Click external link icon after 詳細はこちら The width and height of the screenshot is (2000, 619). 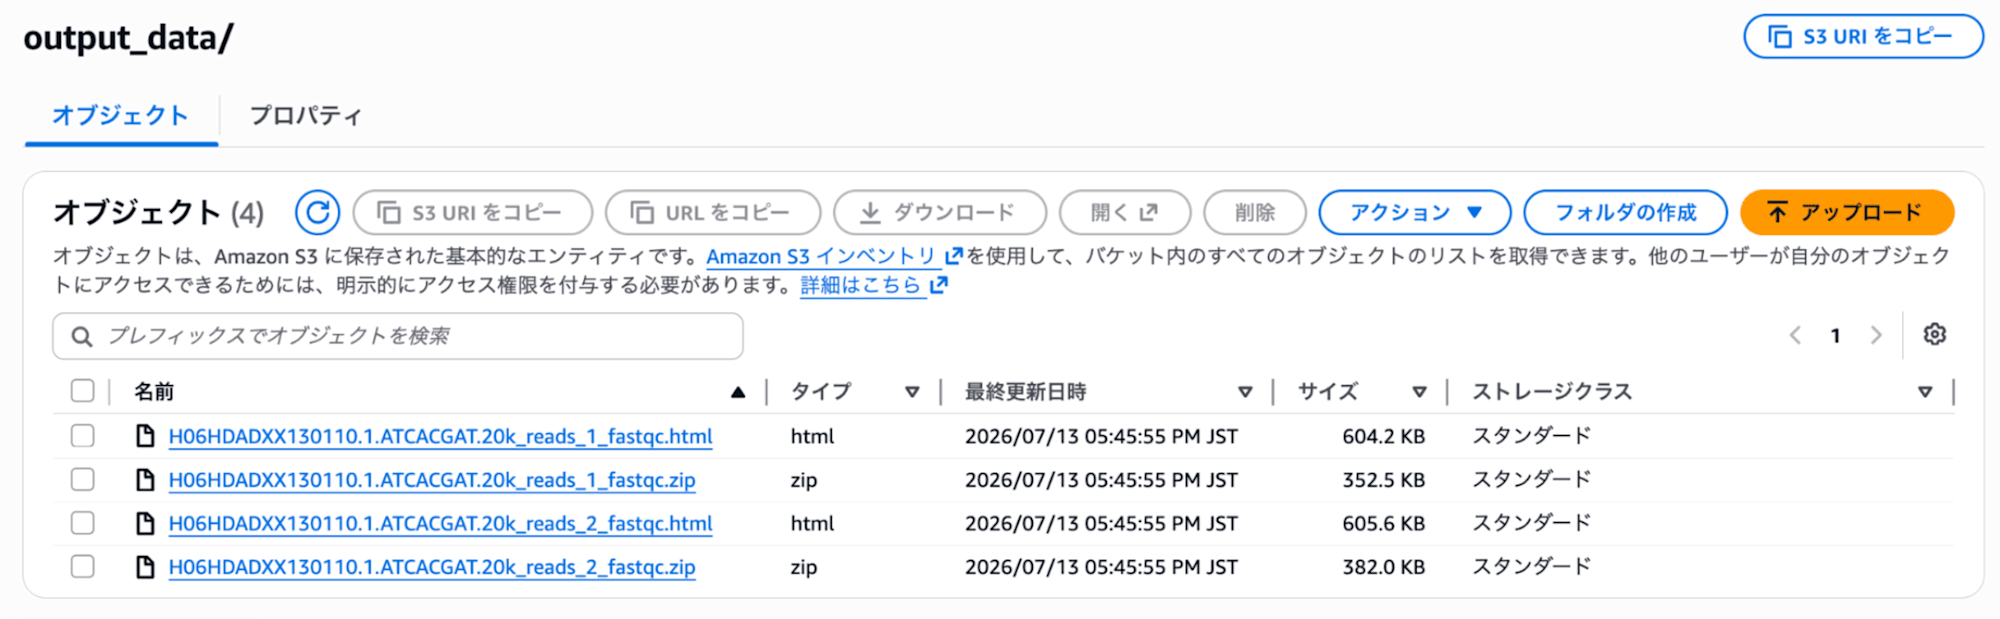click(938, 285)
